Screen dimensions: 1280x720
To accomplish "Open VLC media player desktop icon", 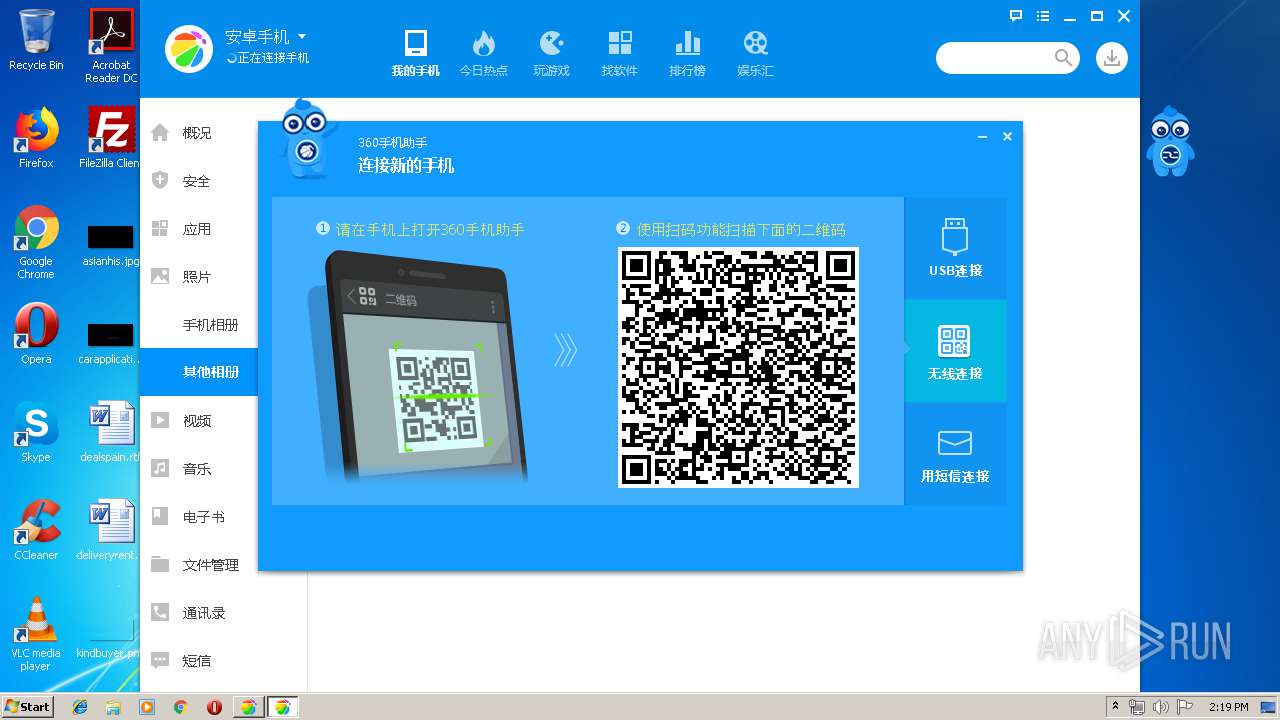I will (x=36, y=634).
